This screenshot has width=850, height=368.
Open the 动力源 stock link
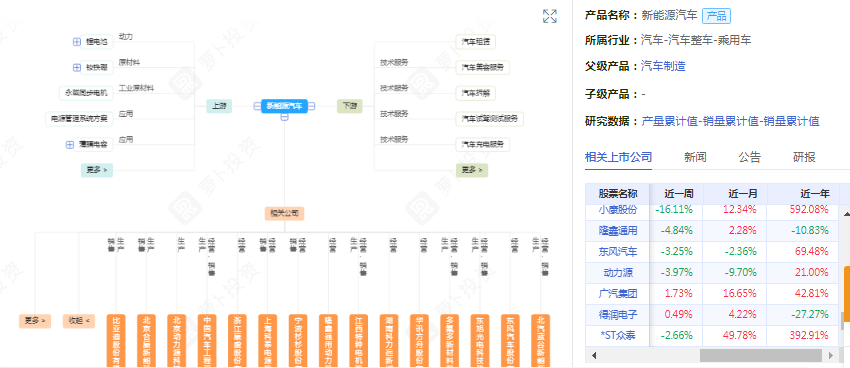pos(618,273)
